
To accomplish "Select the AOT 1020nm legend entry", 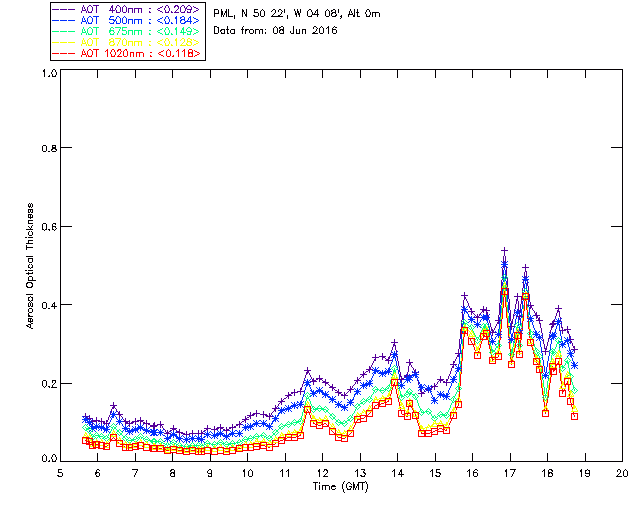I will point(127,53).
